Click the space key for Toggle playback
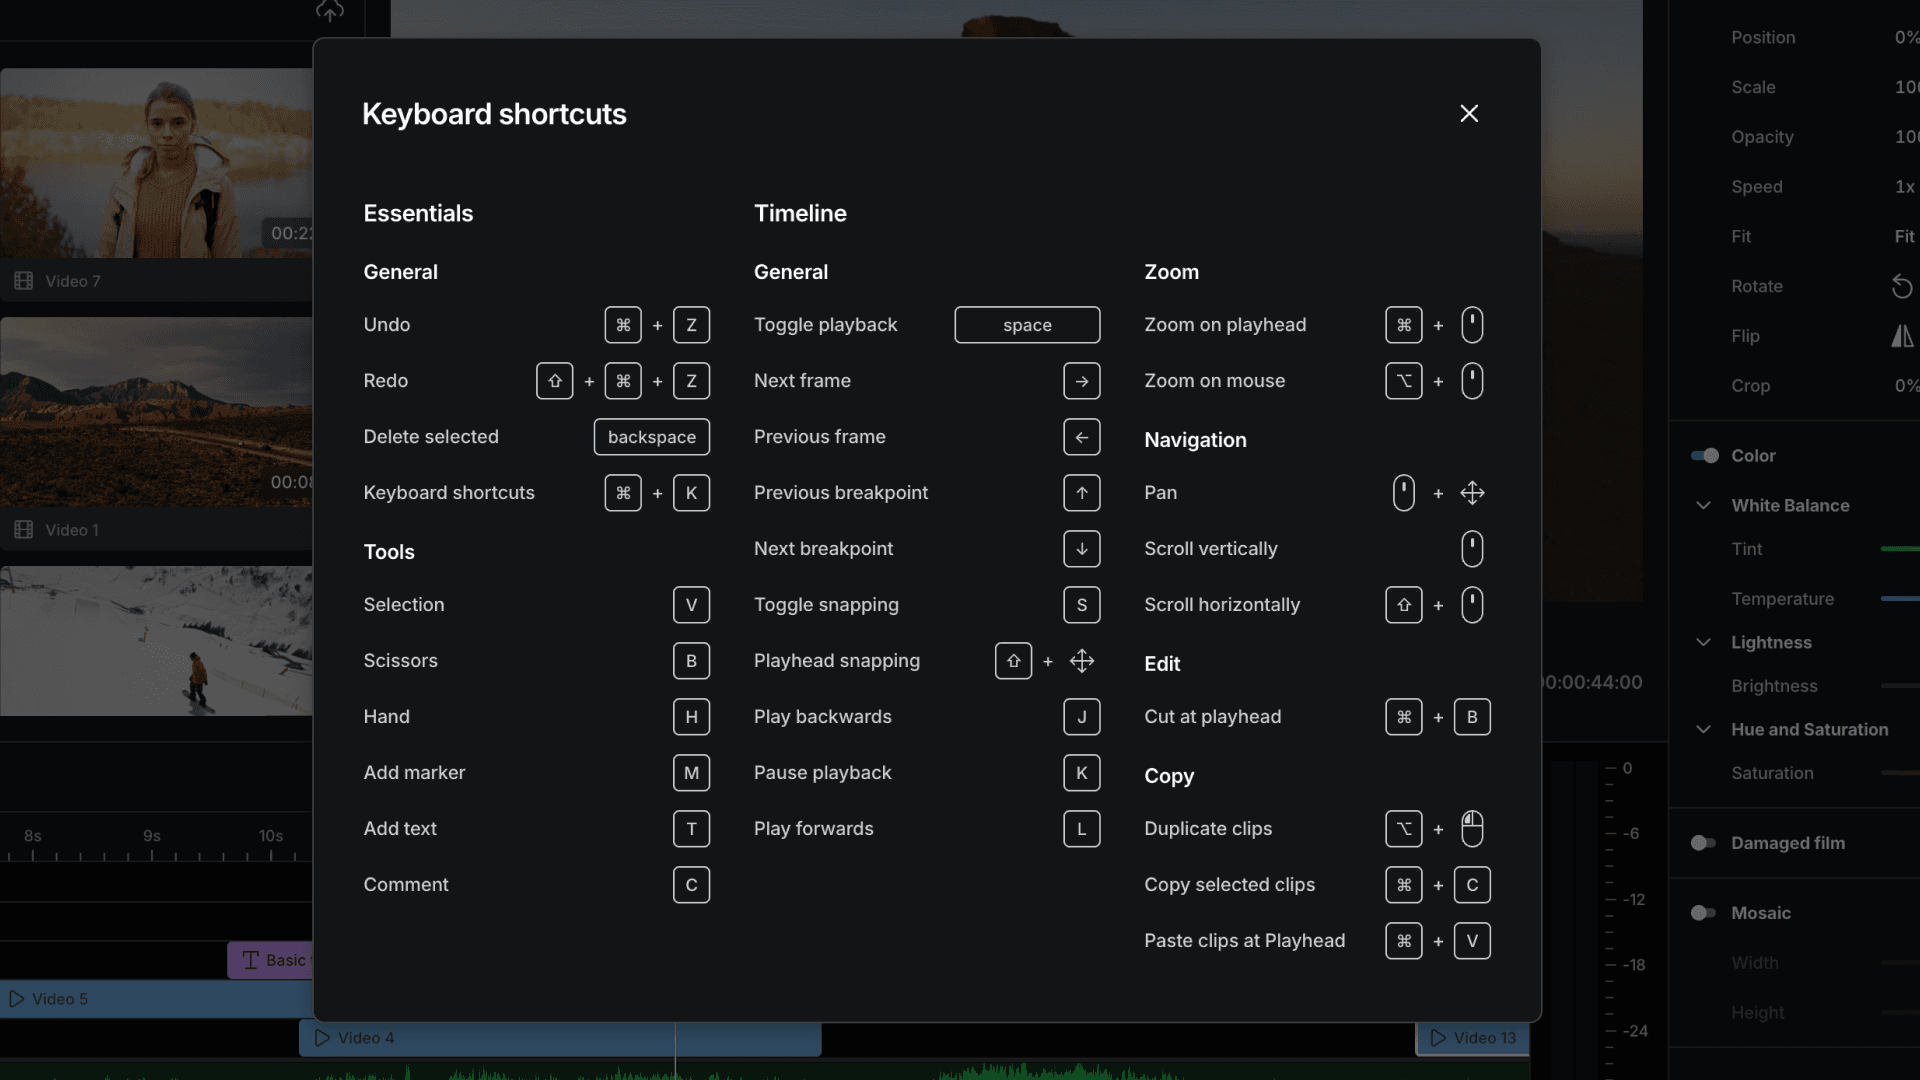 tap(1027, 325)
